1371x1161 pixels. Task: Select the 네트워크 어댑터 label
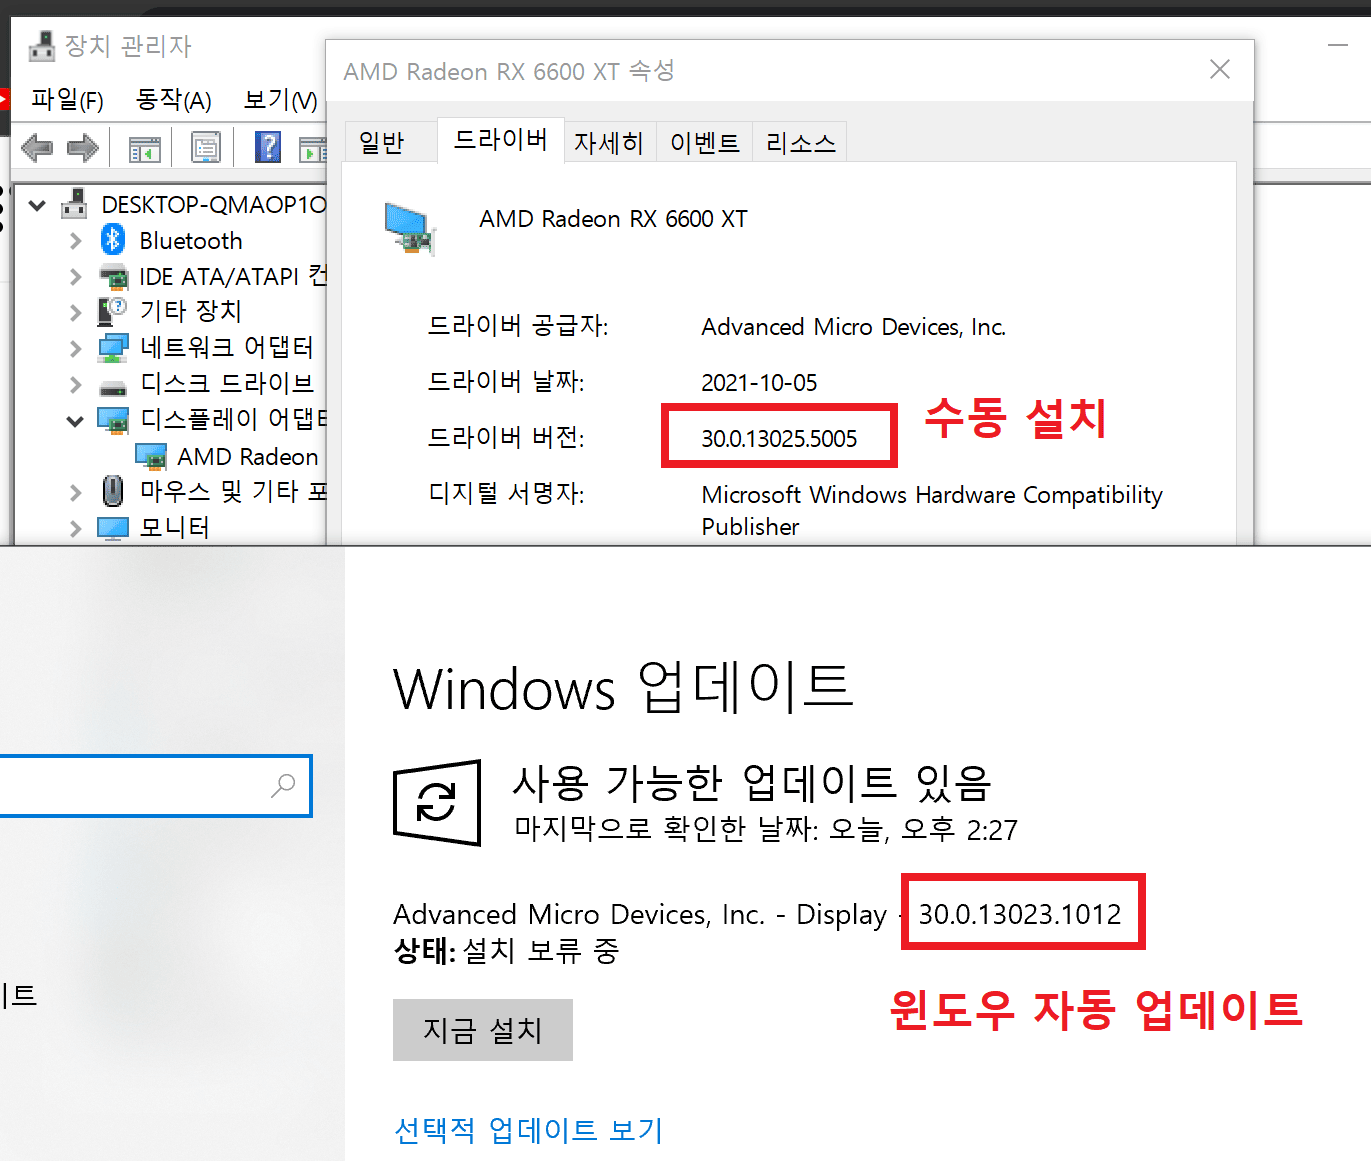[227, 347]
